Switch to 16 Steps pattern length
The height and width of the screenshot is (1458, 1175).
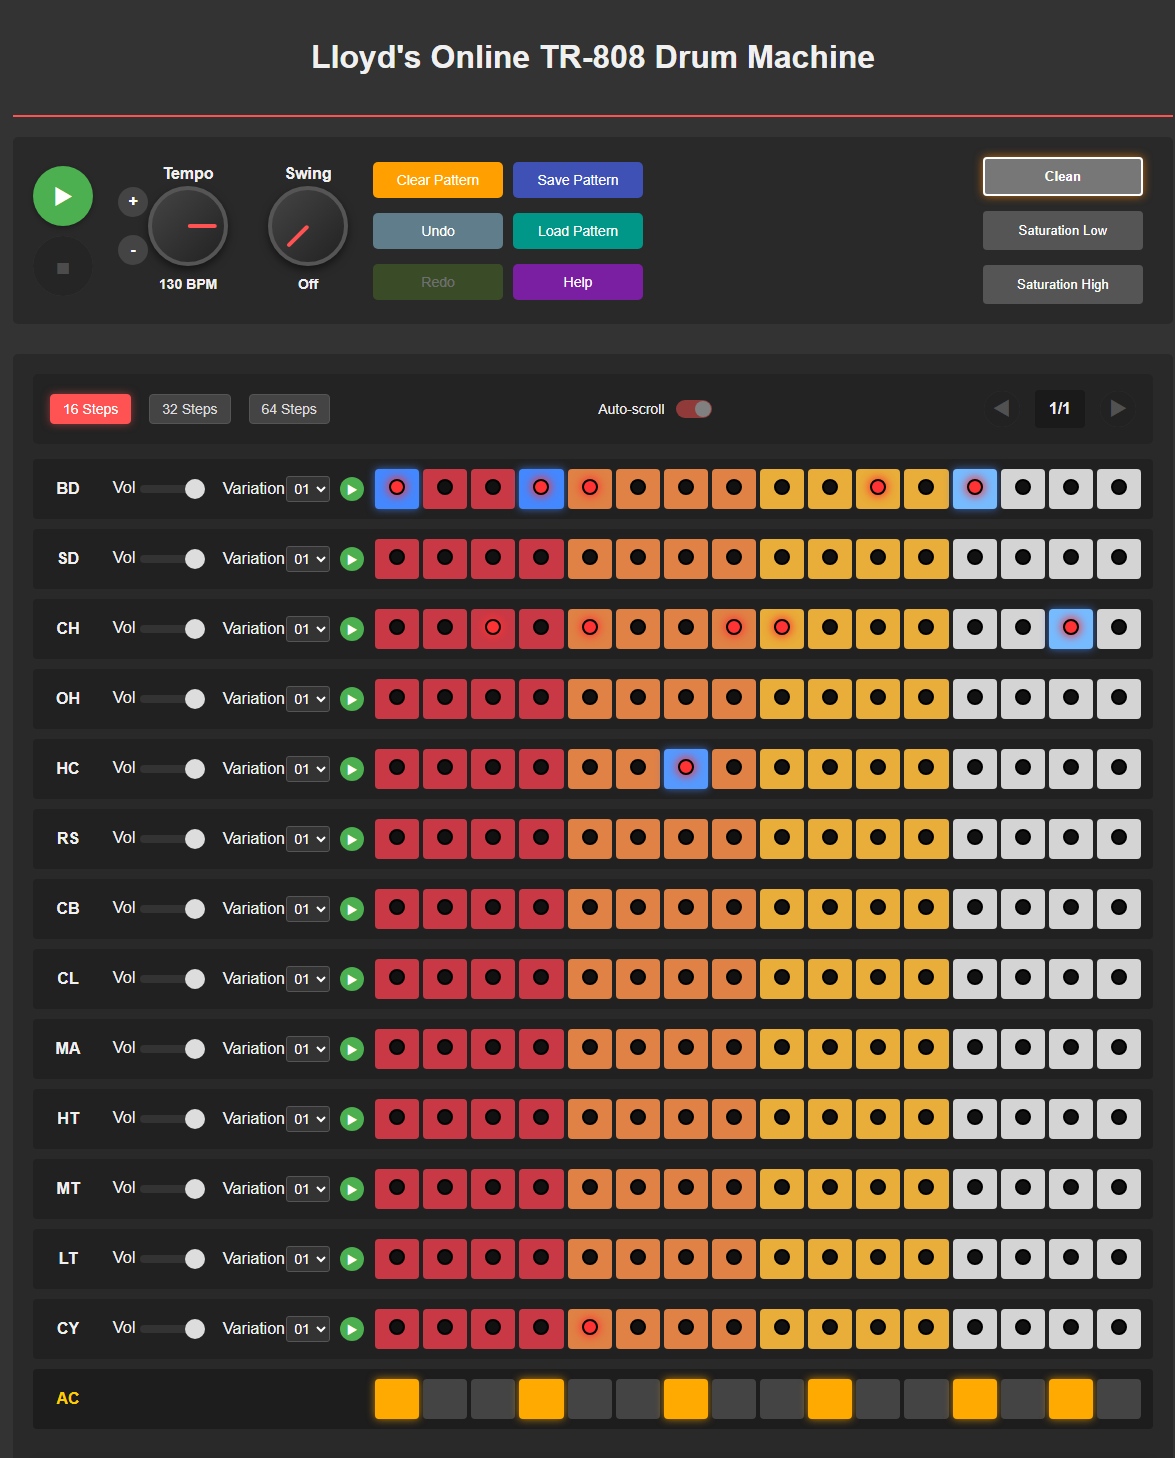coord(91,409)
